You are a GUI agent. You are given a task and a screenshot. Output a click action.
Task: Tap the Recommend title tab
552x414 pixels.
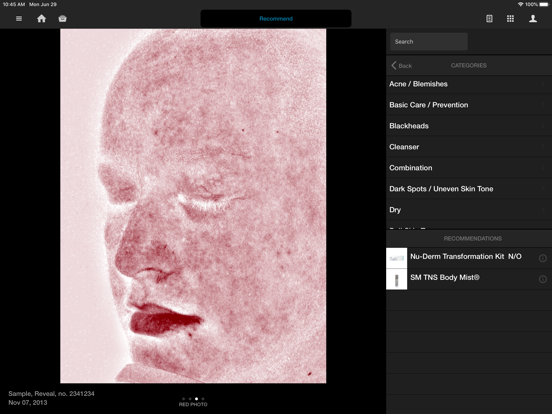(x=276, y=19)
